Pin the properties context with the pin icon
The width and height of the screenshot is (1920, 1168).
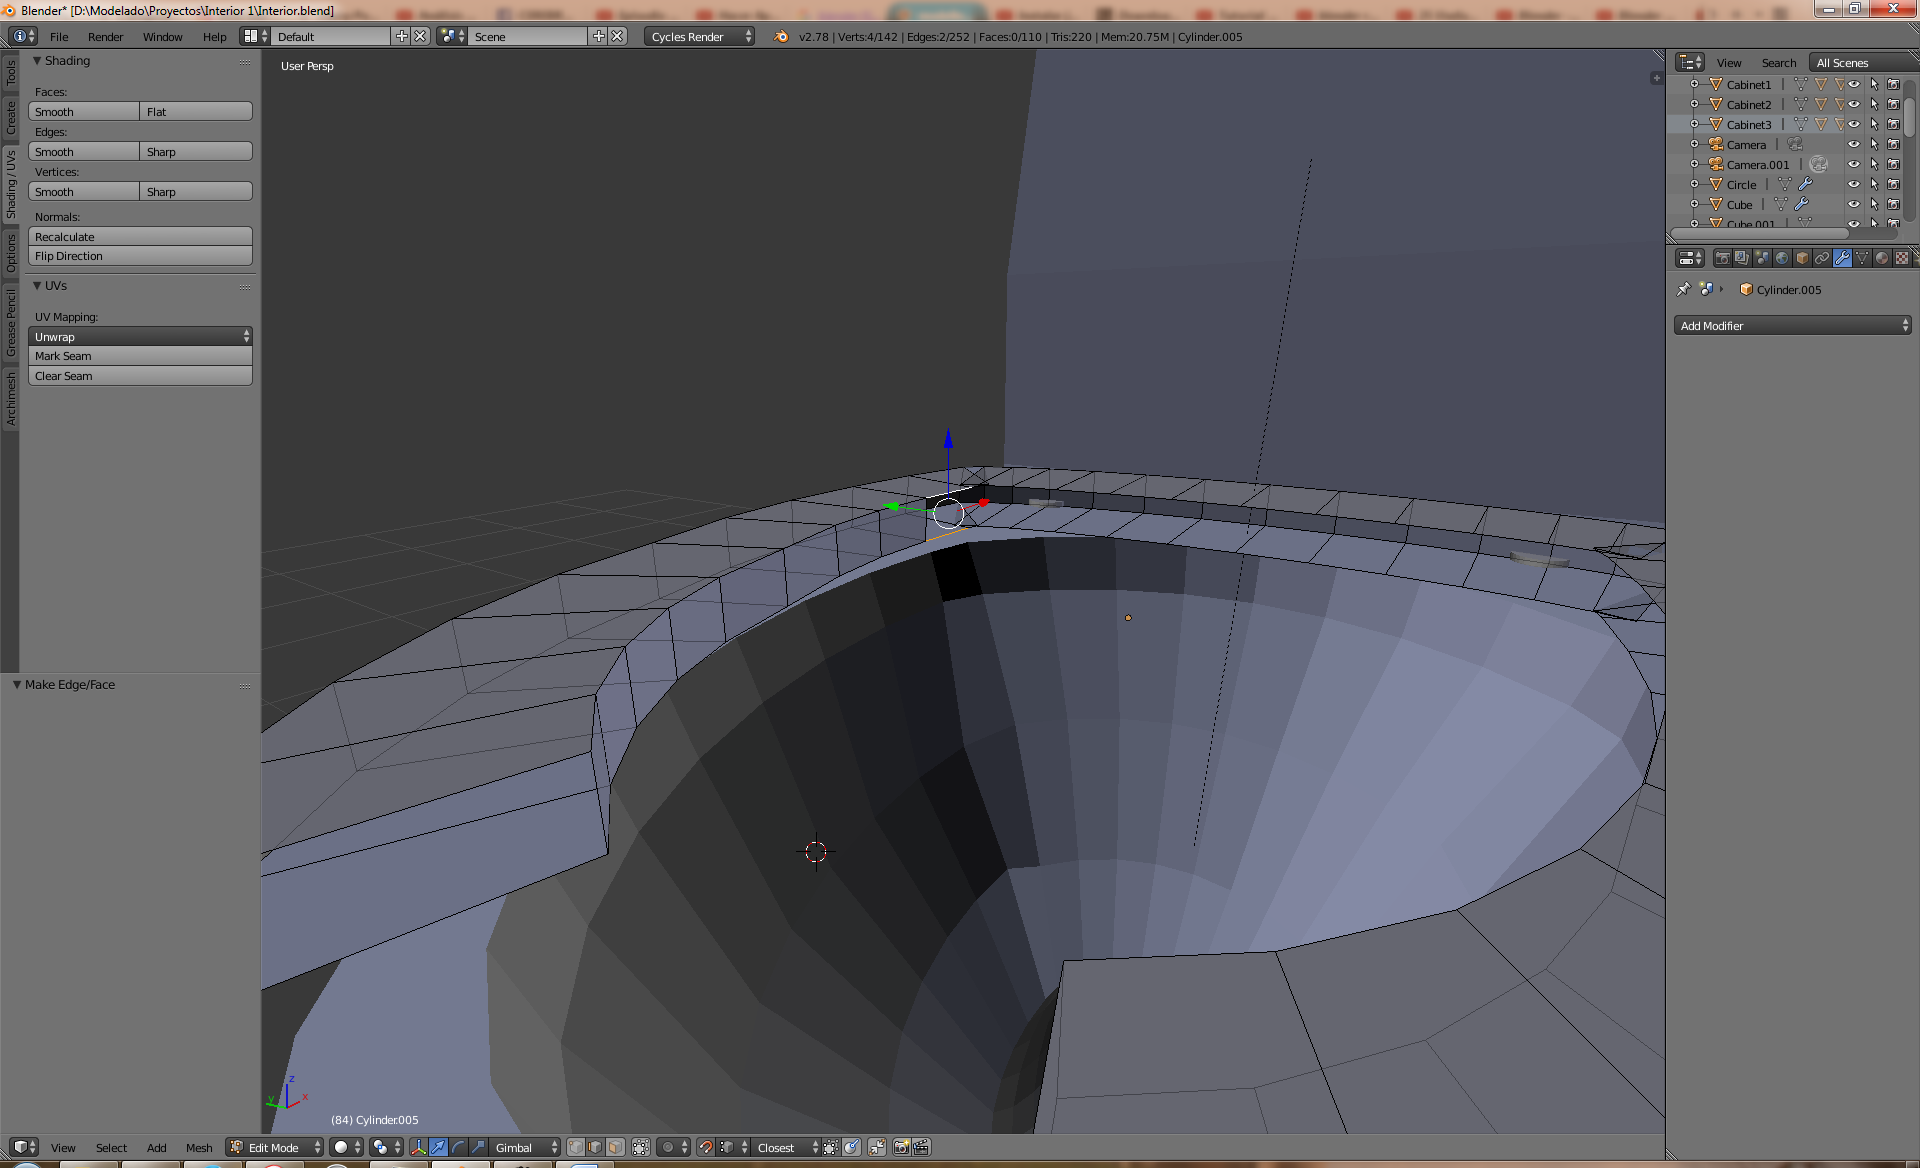tap(1684, 289)
